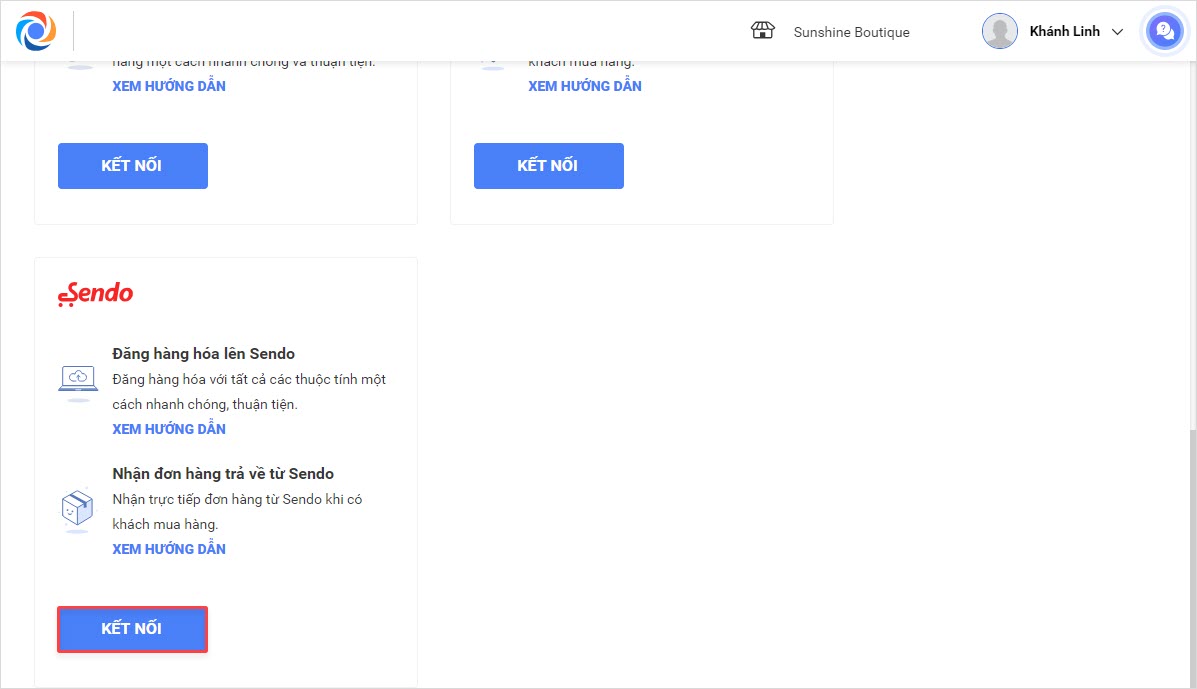
Task: Click the laptop cloud upload icon
Action: (78, 380)
